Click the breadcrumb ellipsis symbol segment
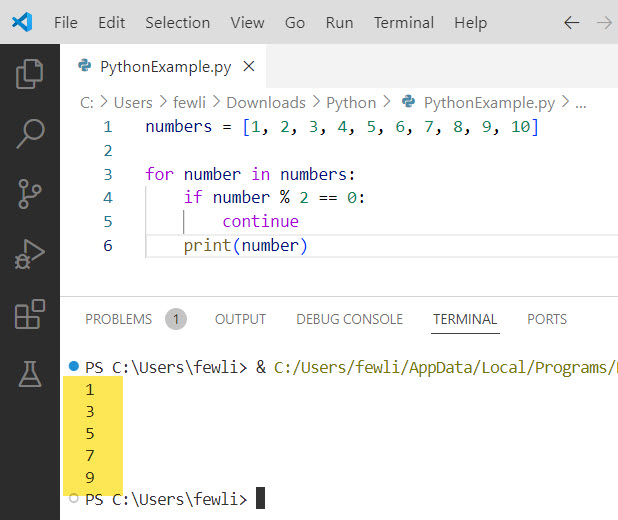 coord(581,105)
